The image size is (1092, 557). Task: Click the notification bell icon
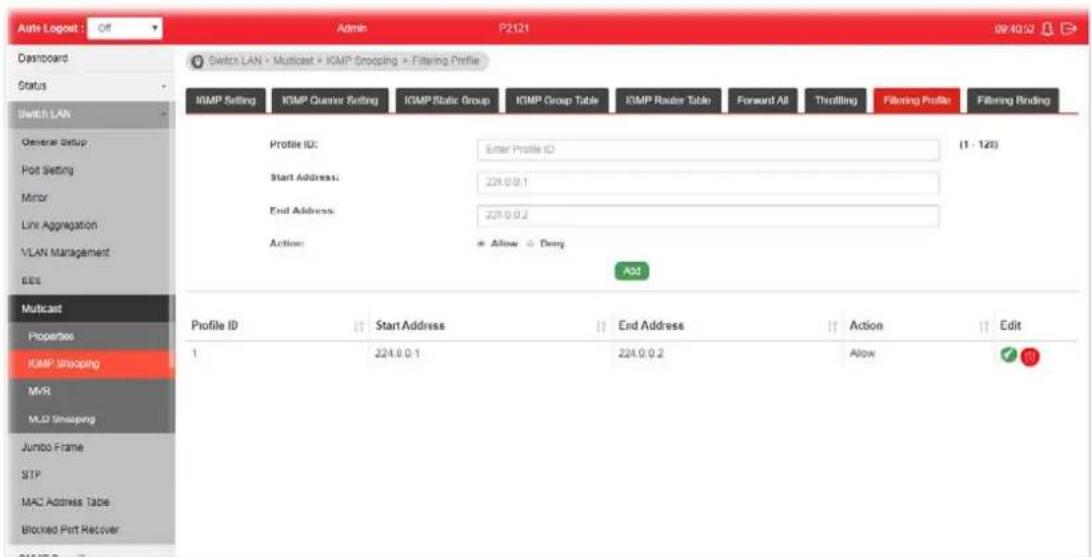pyautogui.click(x=1050, y=29)
